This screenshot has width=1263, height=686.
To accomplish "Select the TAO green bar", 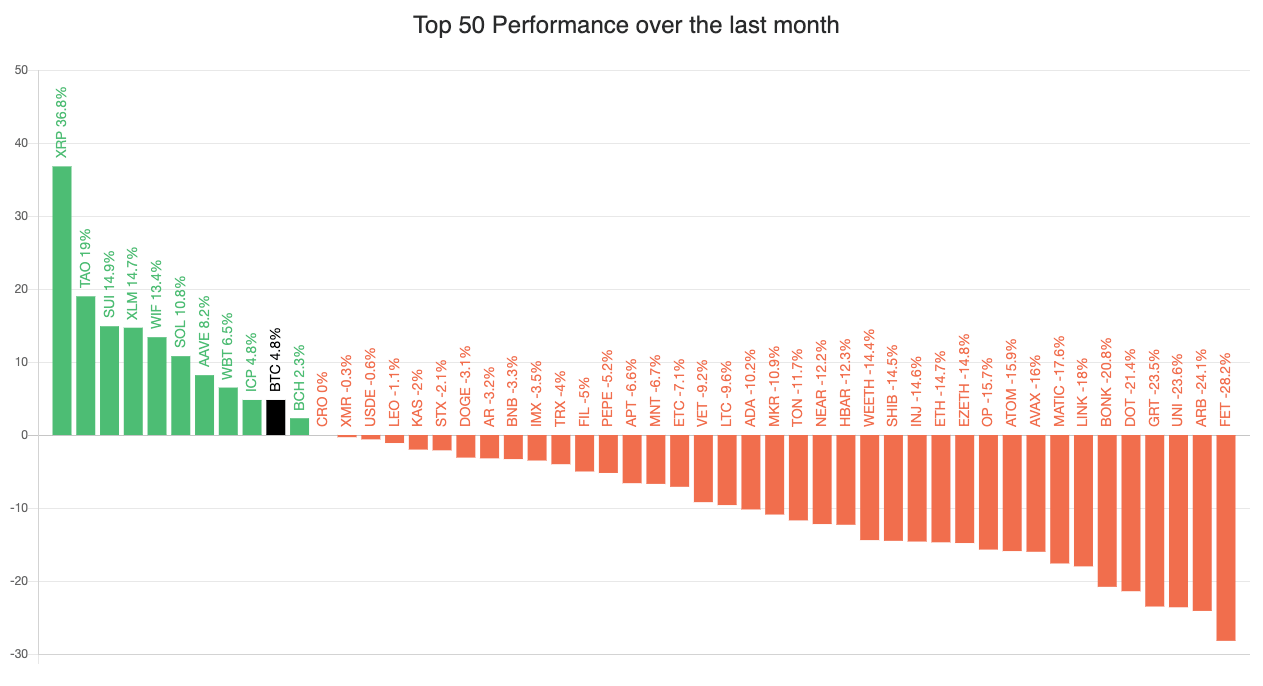I will (x=86, y=365).
